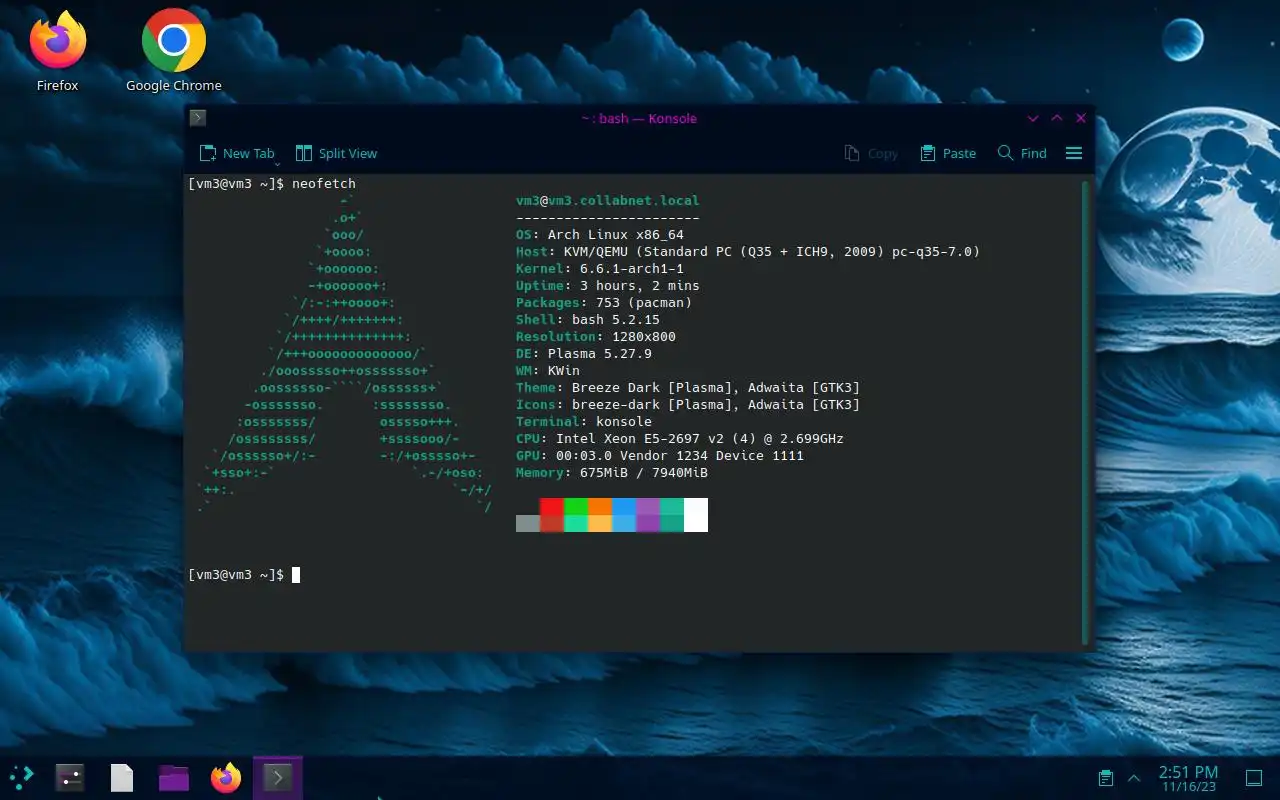
Task: Click the 'Host: KVM/QEMU' line
Action: click(x=748, y=252)
